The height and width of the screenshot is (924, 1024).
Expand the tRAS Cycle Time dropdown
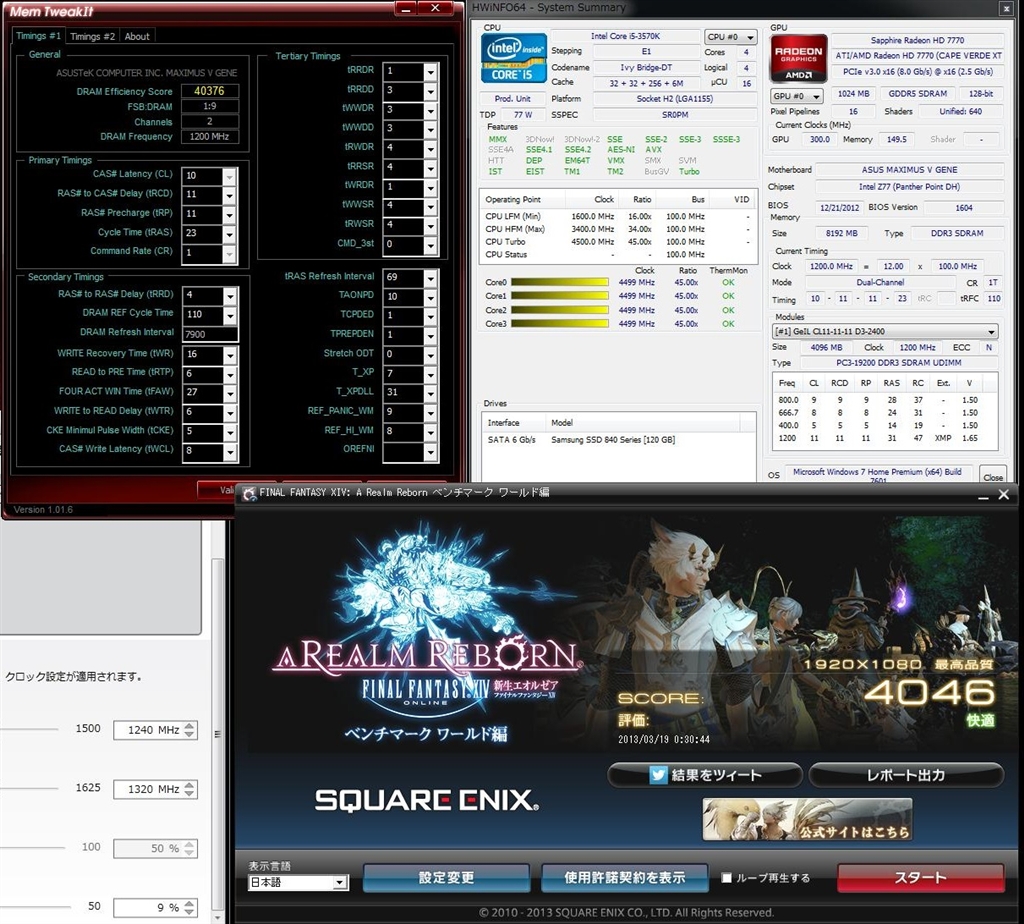(230, 233)
